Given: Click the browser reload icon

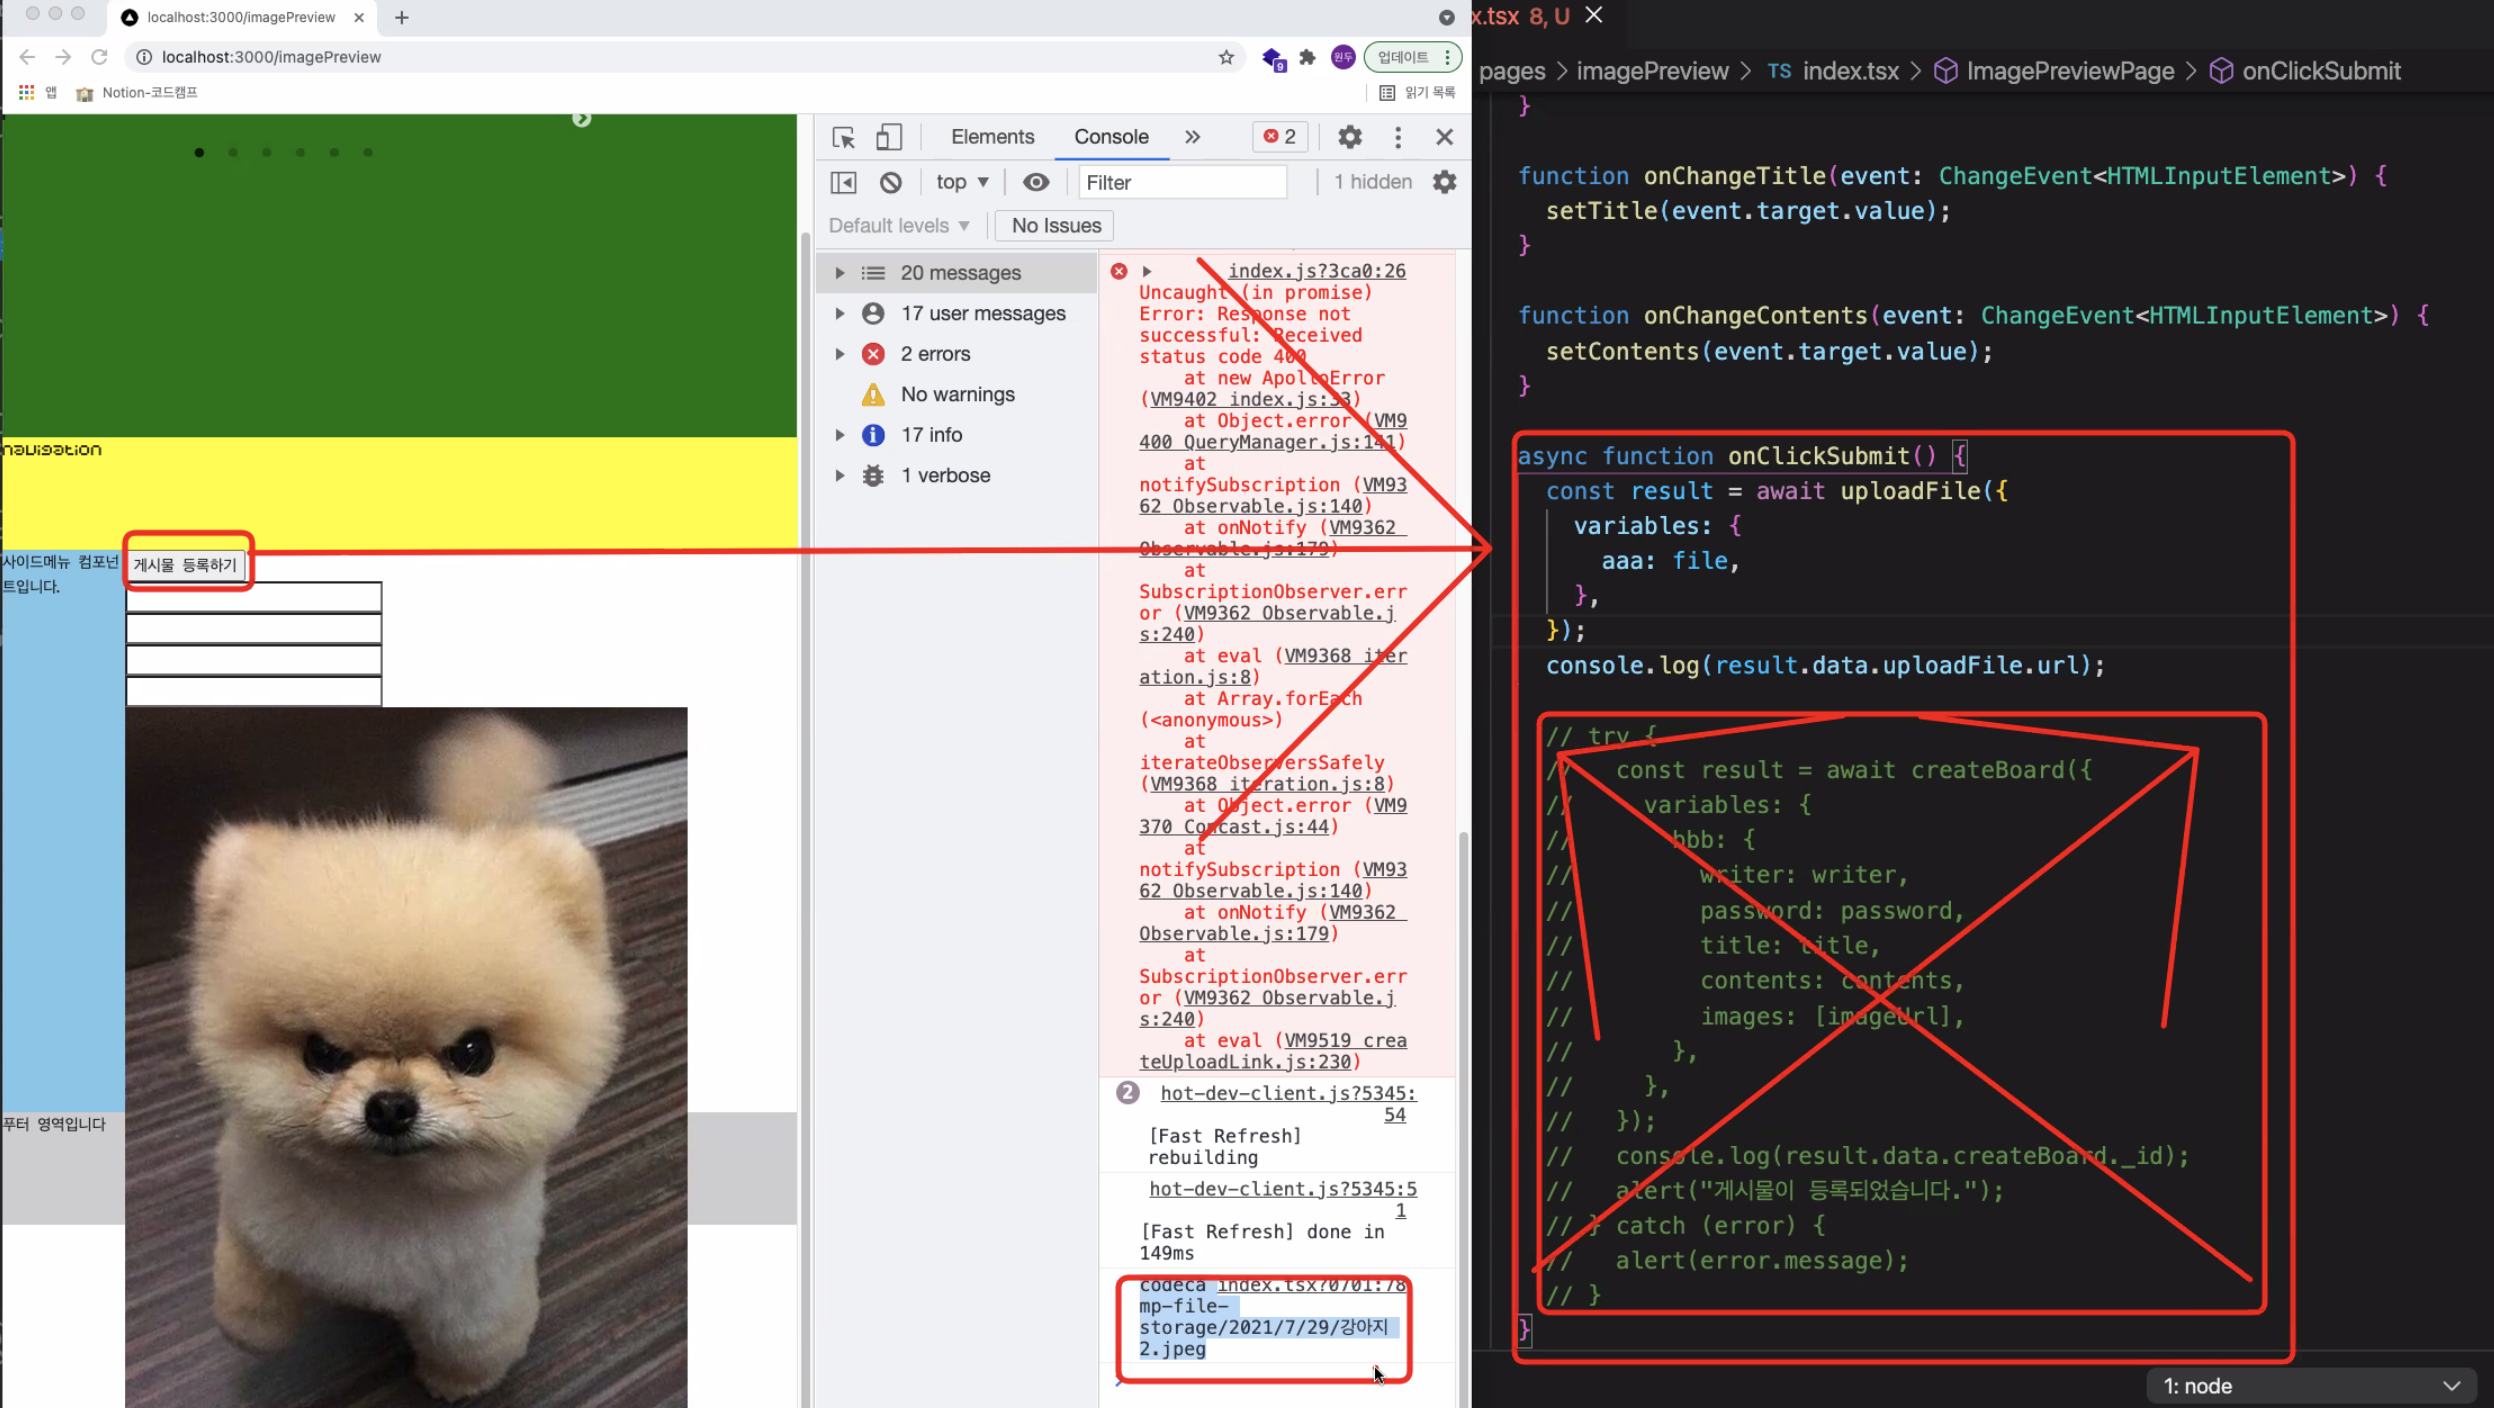Looking at the screenshot, I should 99,57.
